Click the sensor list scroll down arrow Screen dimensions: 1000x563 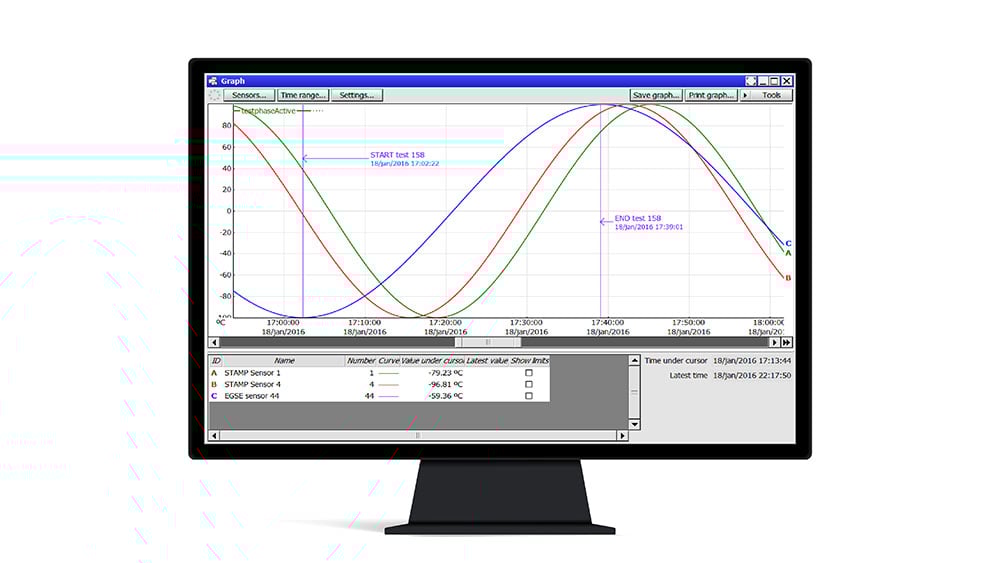pyautogui.click(x=634, y=424)
